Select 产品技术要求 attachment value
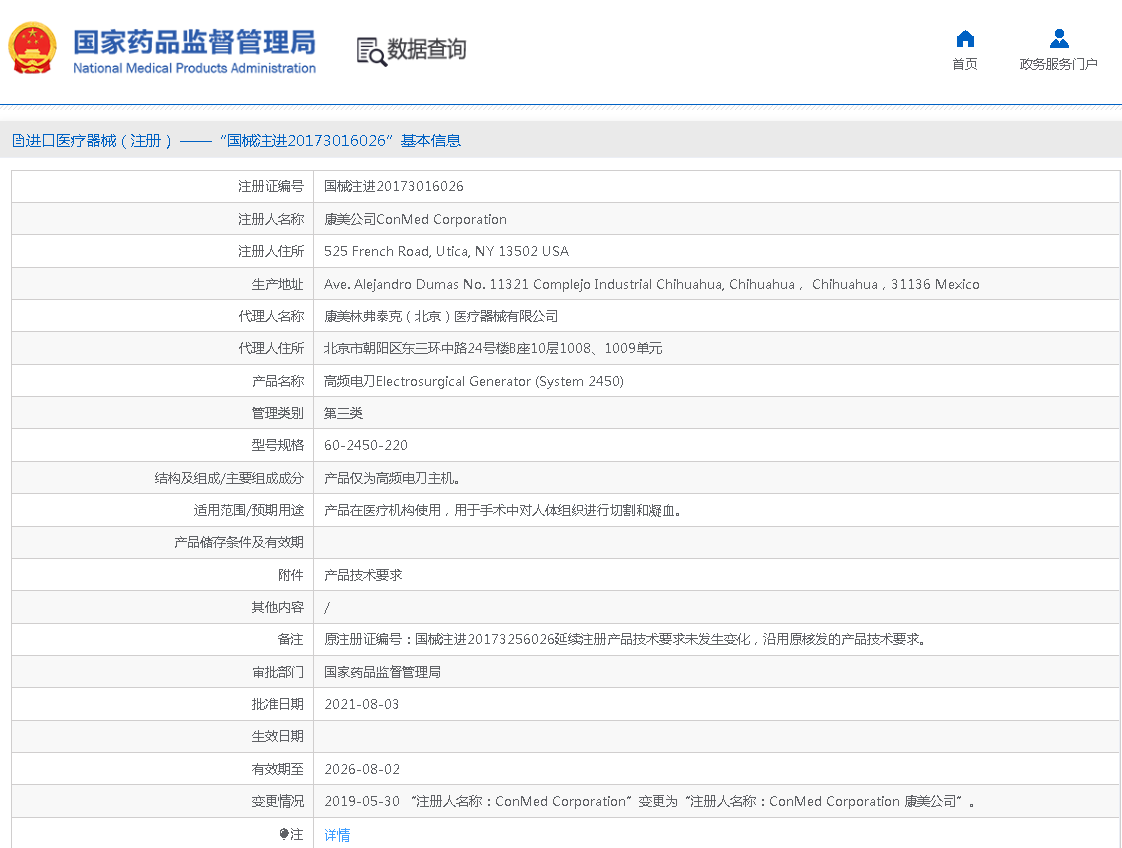This screenshot has height=848, width=1122. [x=363, y=575]
